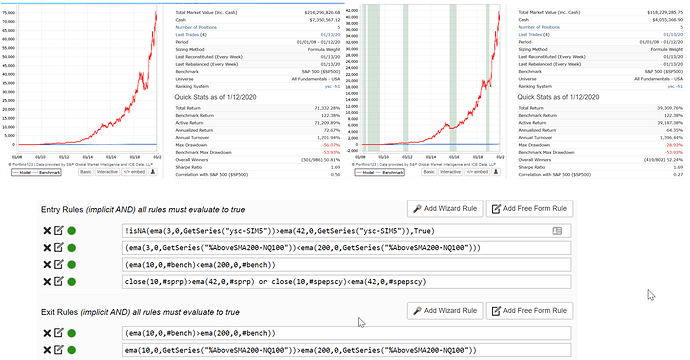Screen dimensions: 690x360
Task: Toggle green status dot of ysc-SIM5 rule
Action: point(71,231)
